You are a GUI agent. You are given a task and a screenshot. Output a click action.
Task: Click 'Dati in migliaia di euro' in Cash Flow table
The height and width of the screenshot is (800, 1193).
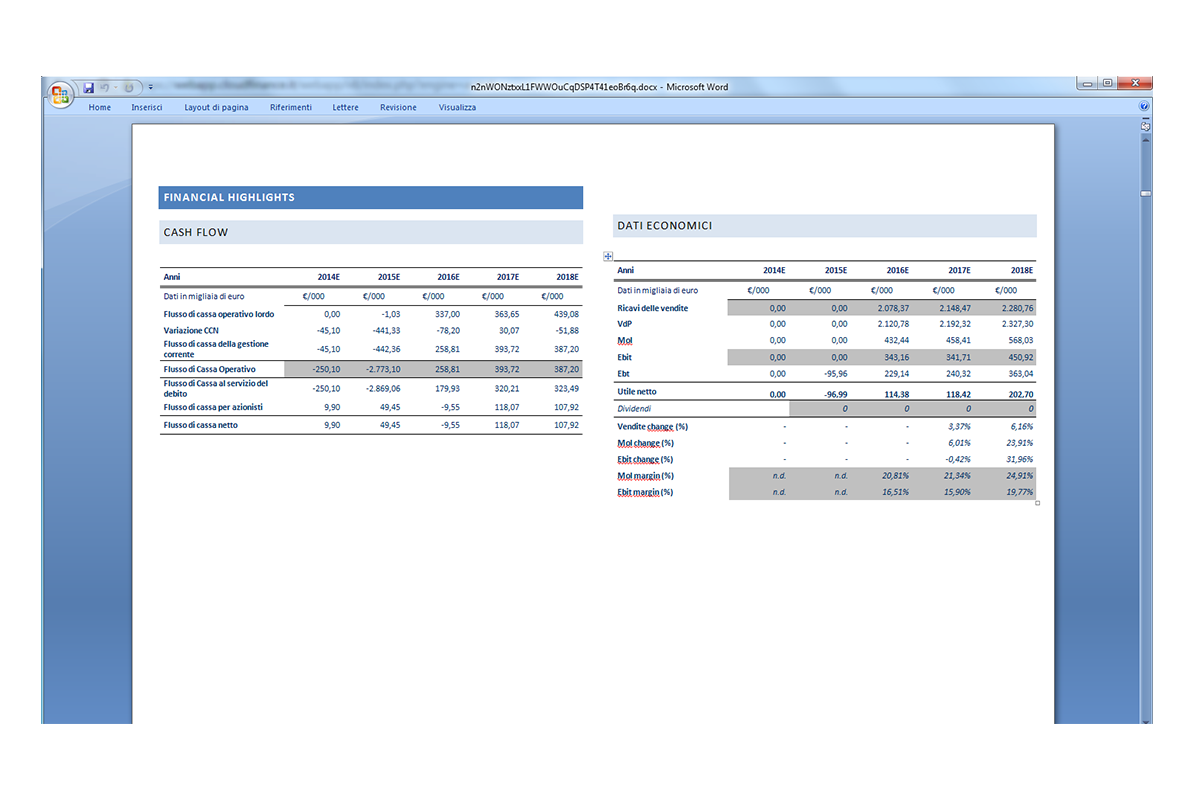click(x=204, y=296)
